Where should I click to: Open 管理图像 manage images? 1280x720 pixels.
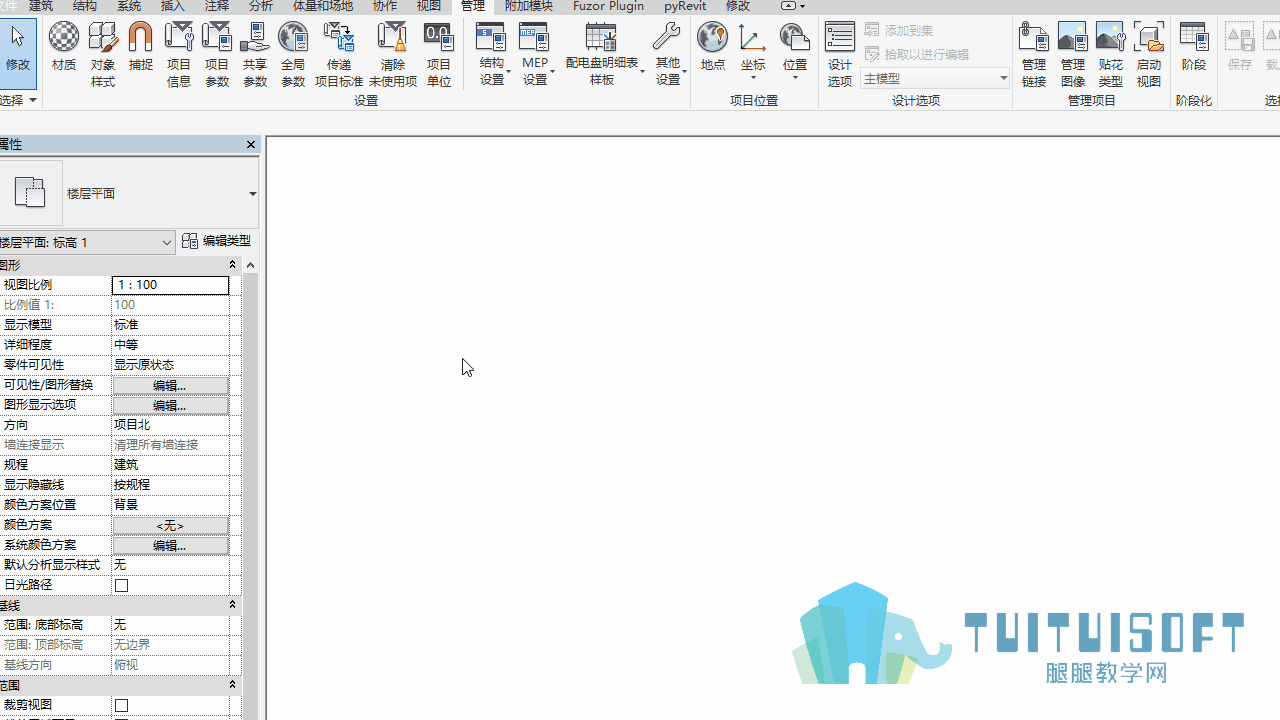(x=1073, y=54)
